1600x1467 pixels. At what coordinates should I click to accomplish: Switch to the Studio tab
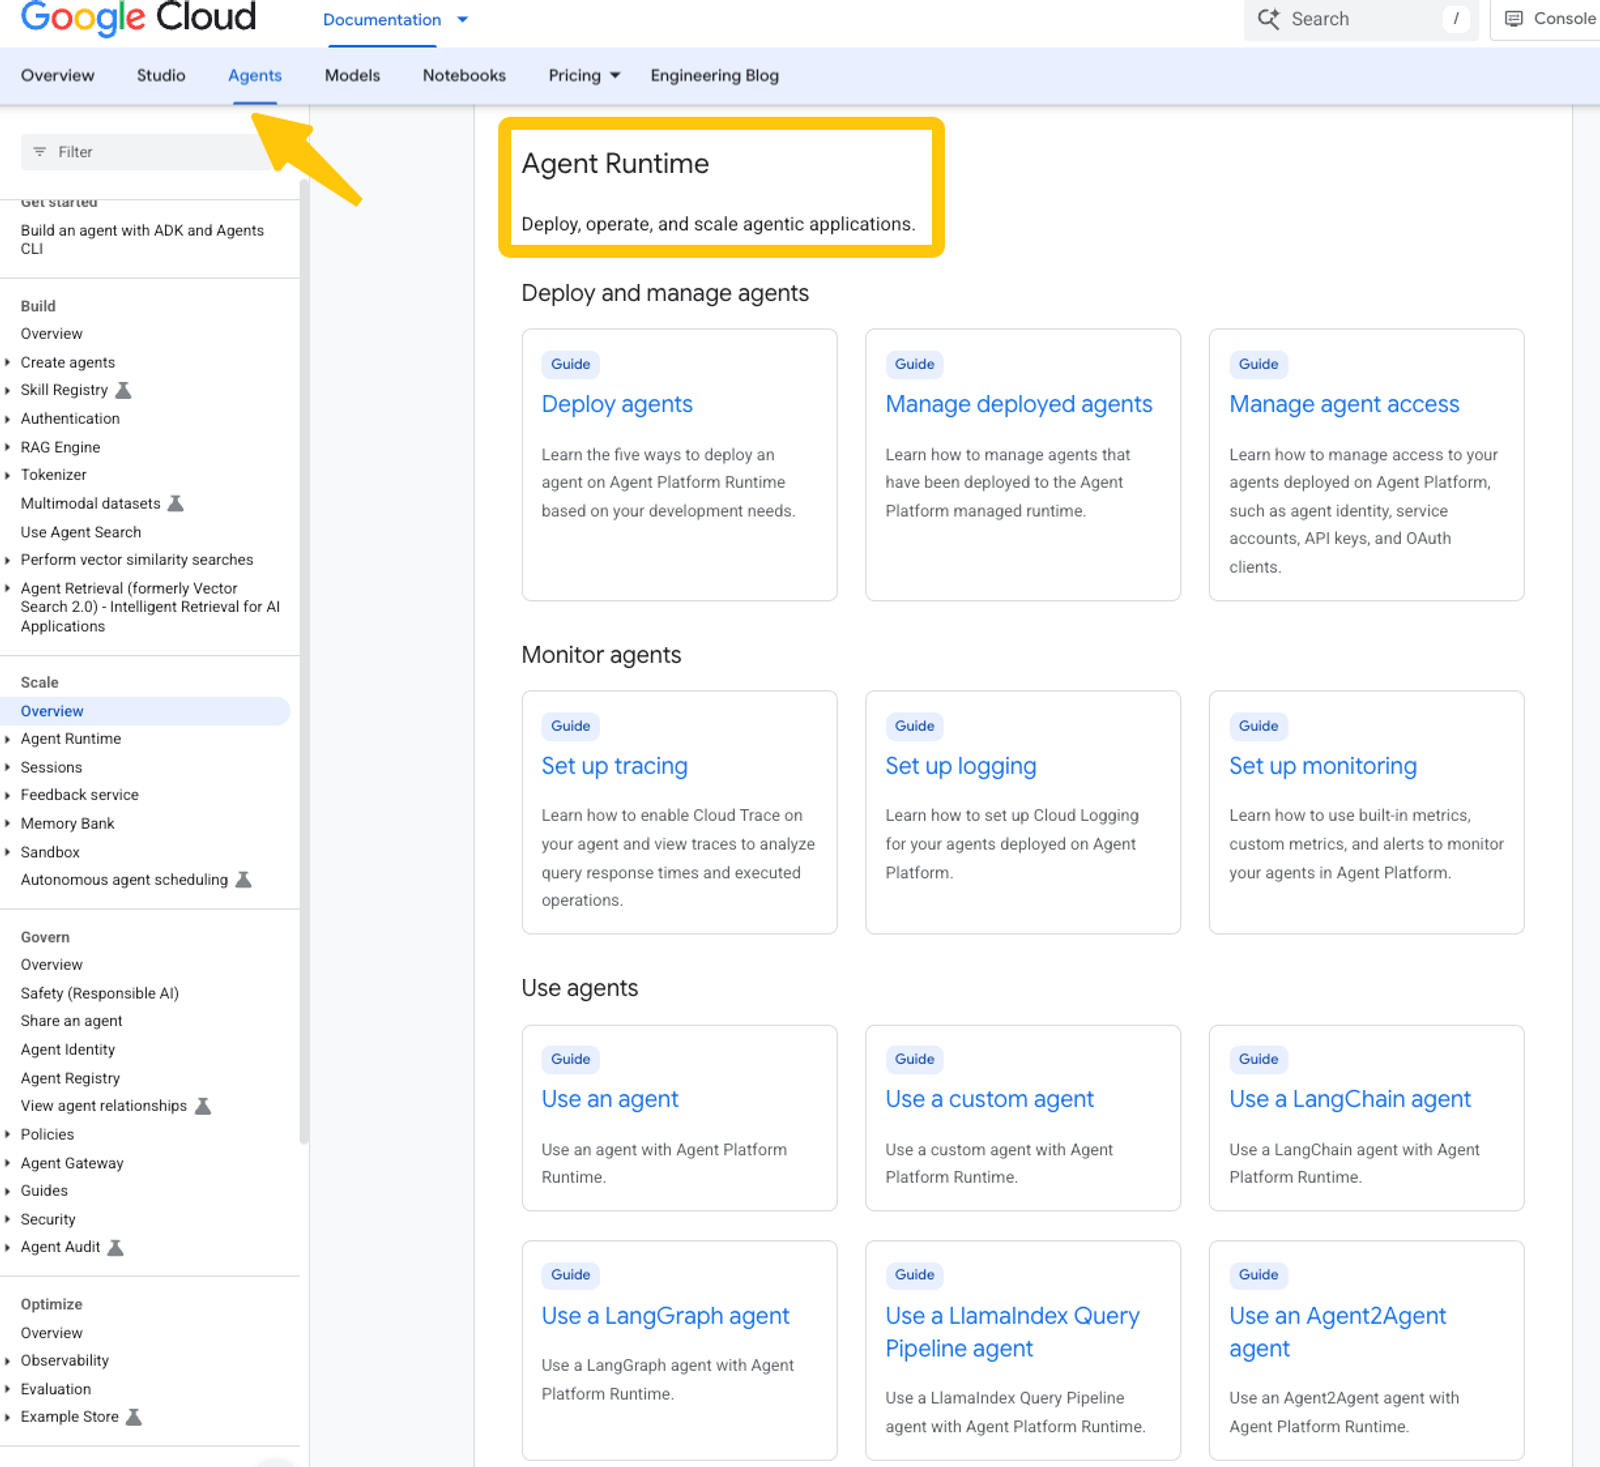(161, 76)
